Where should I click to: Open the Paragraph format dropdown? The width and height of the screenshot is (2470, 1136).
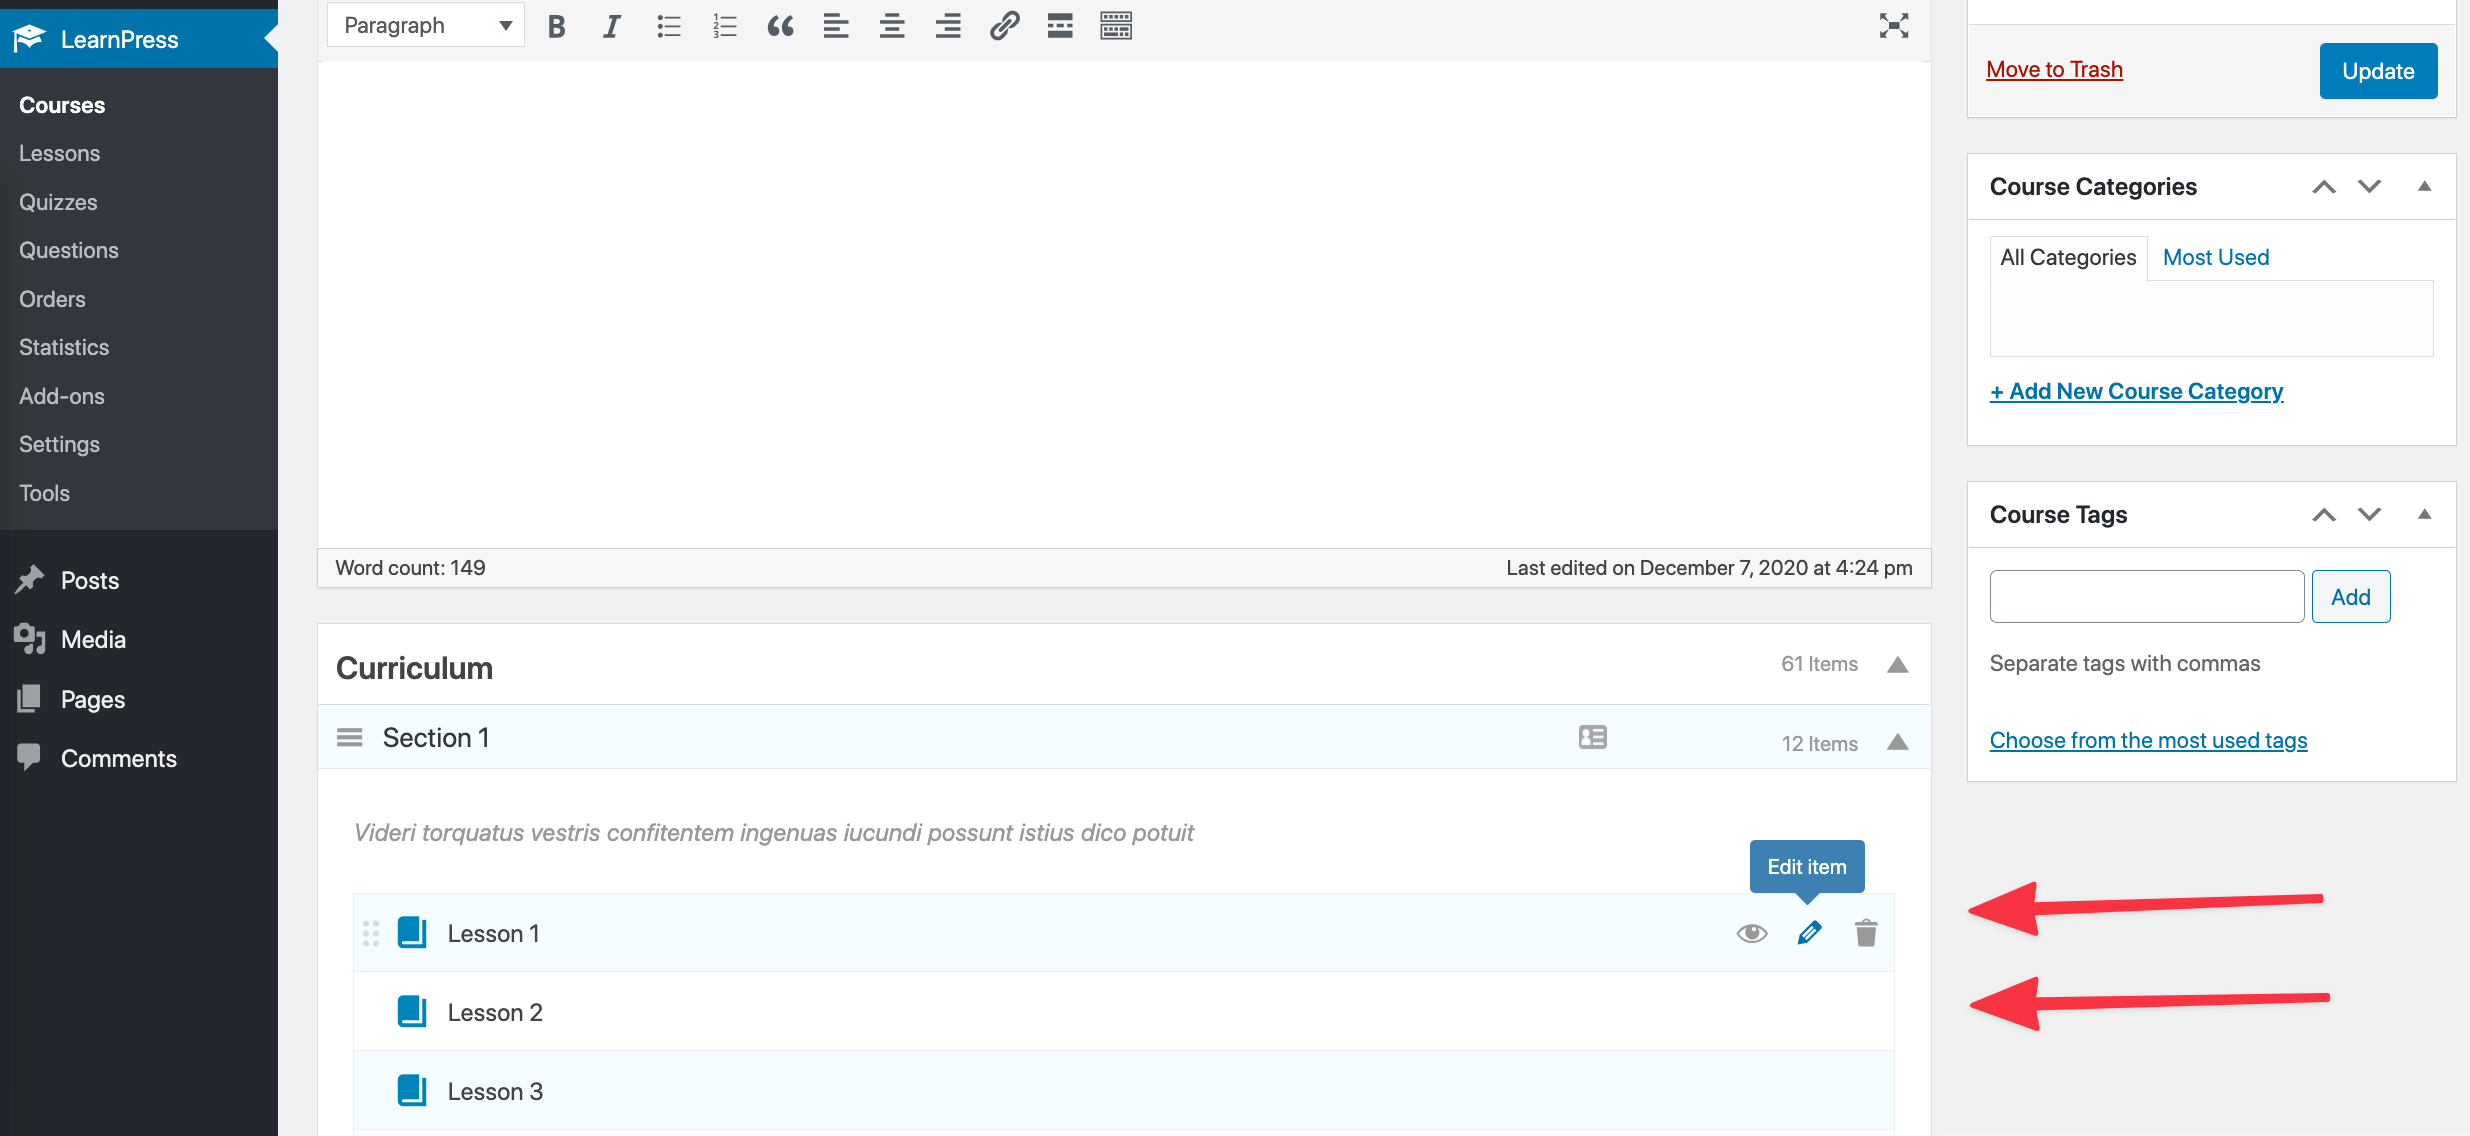coord(426,26)
